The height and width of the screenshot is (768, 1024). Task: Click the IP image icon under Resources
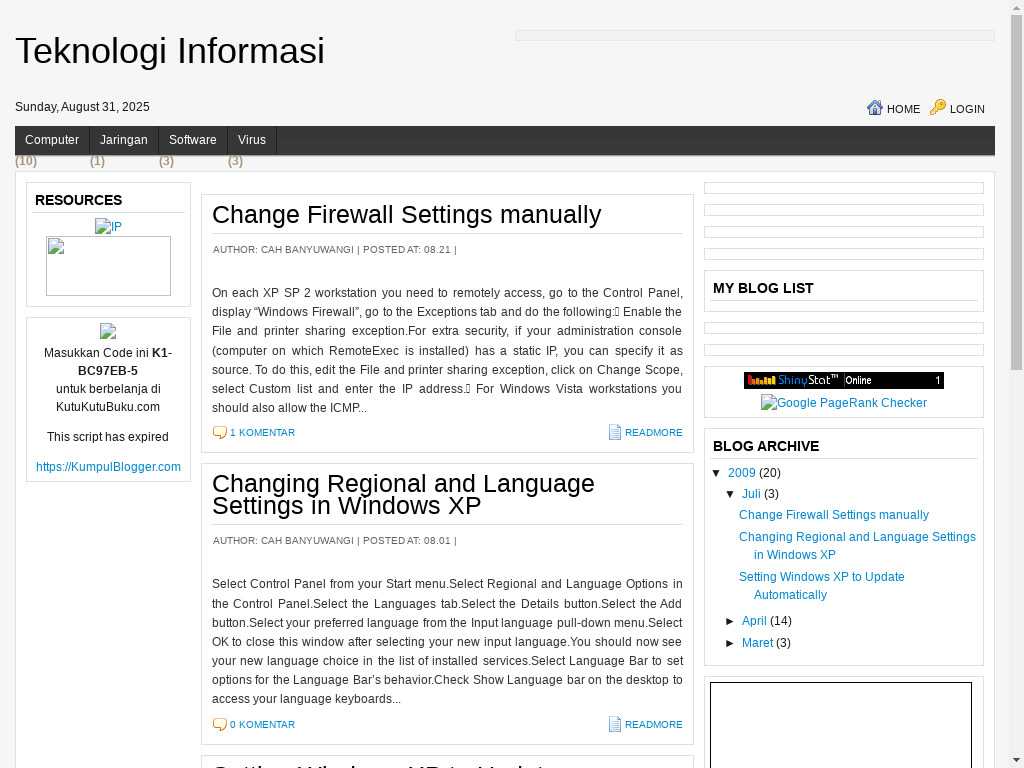pyautogui.click(x=108, y=227)
